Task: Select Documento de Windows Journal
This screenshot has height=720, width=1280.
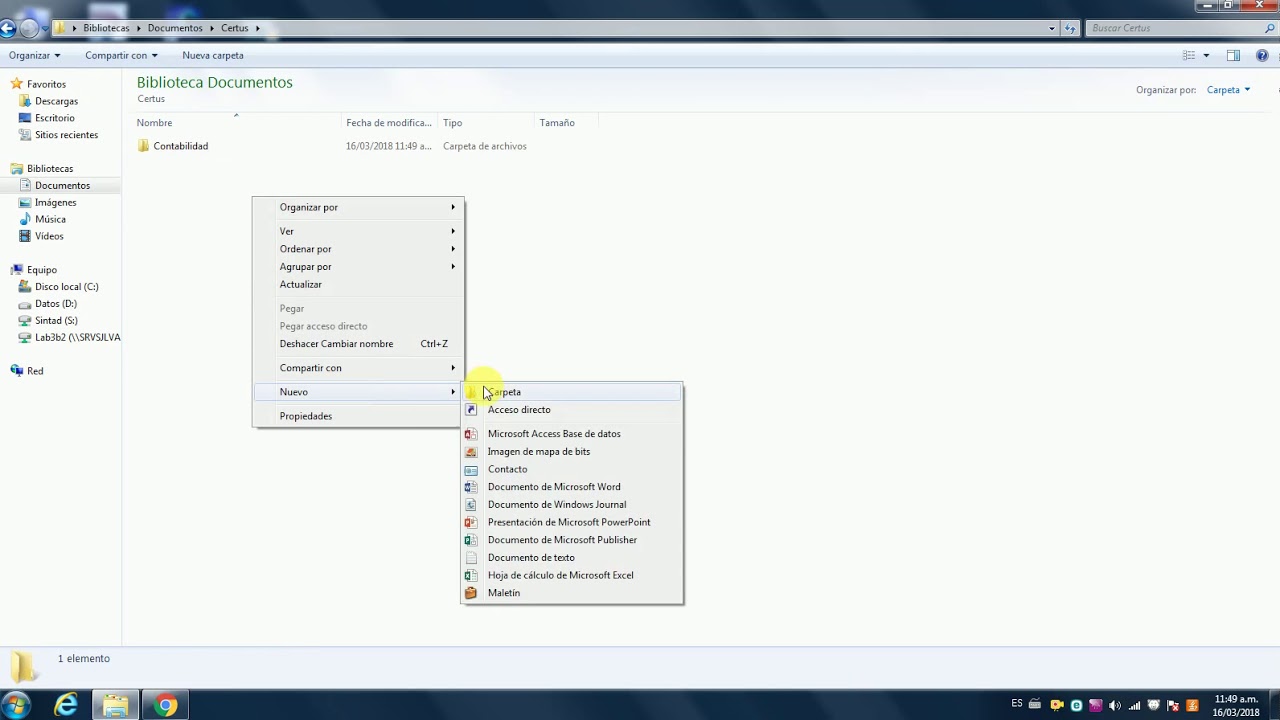Action: coord(572,505)
